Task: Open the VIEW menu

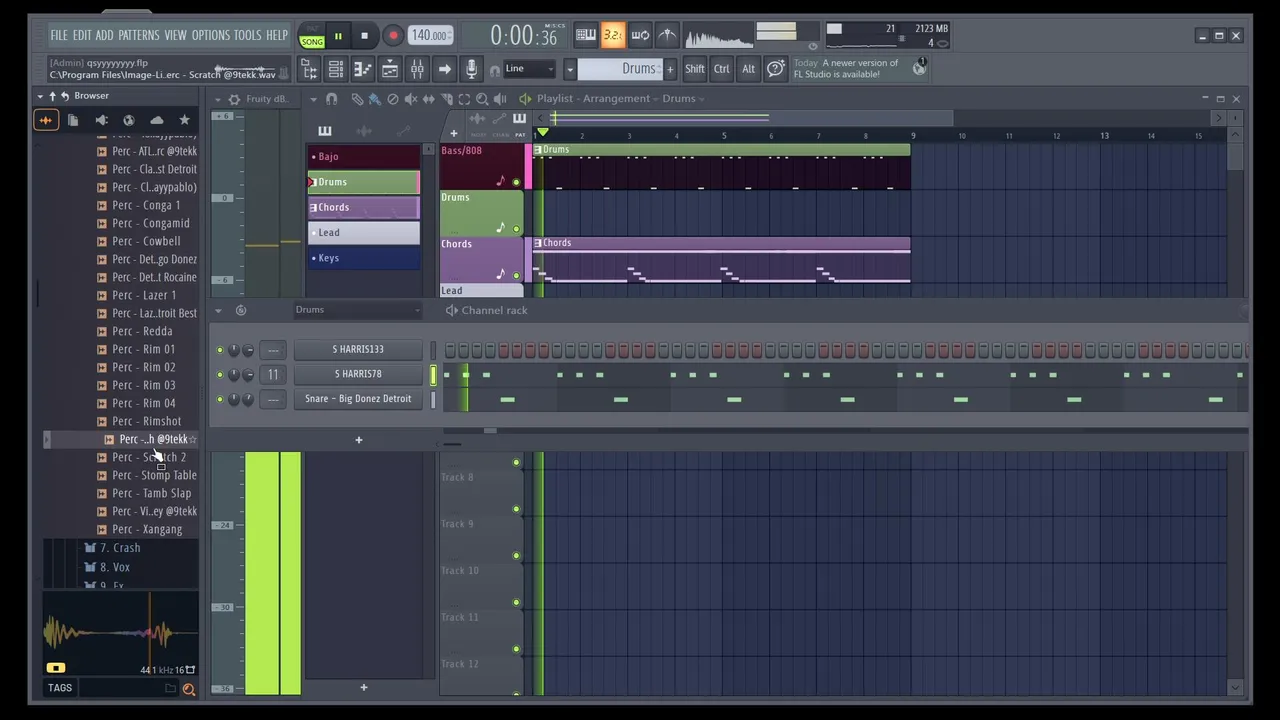Action: pyautogui.click(x=175, y=35)
